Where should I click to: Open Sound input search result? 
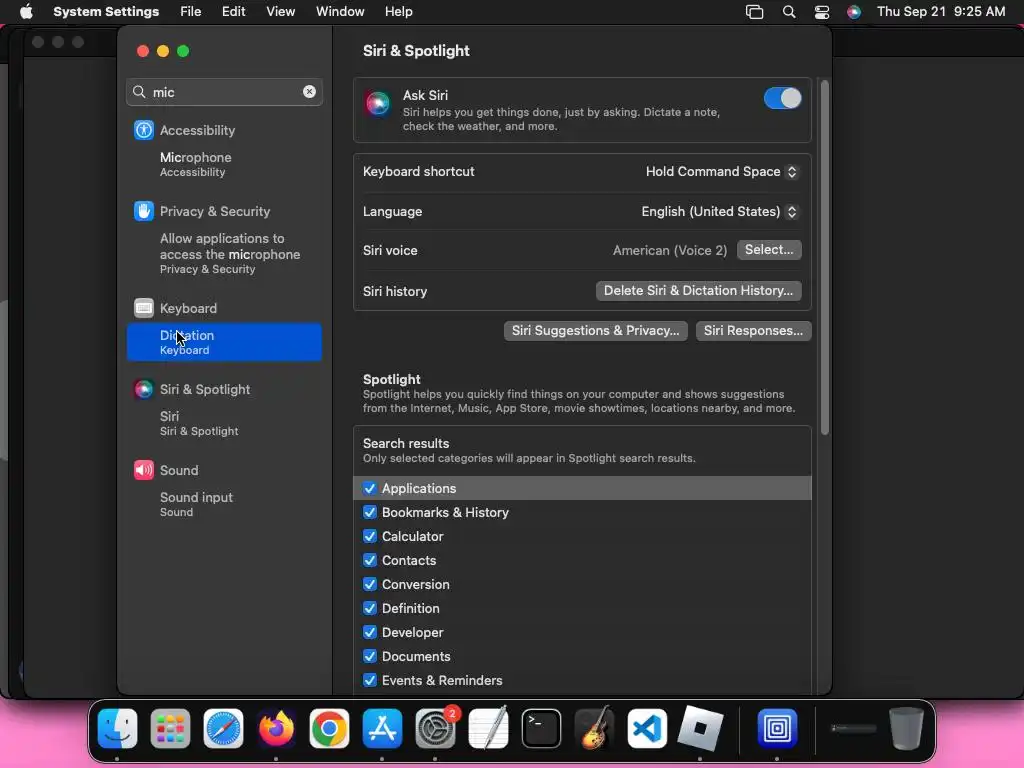(224, 504)
